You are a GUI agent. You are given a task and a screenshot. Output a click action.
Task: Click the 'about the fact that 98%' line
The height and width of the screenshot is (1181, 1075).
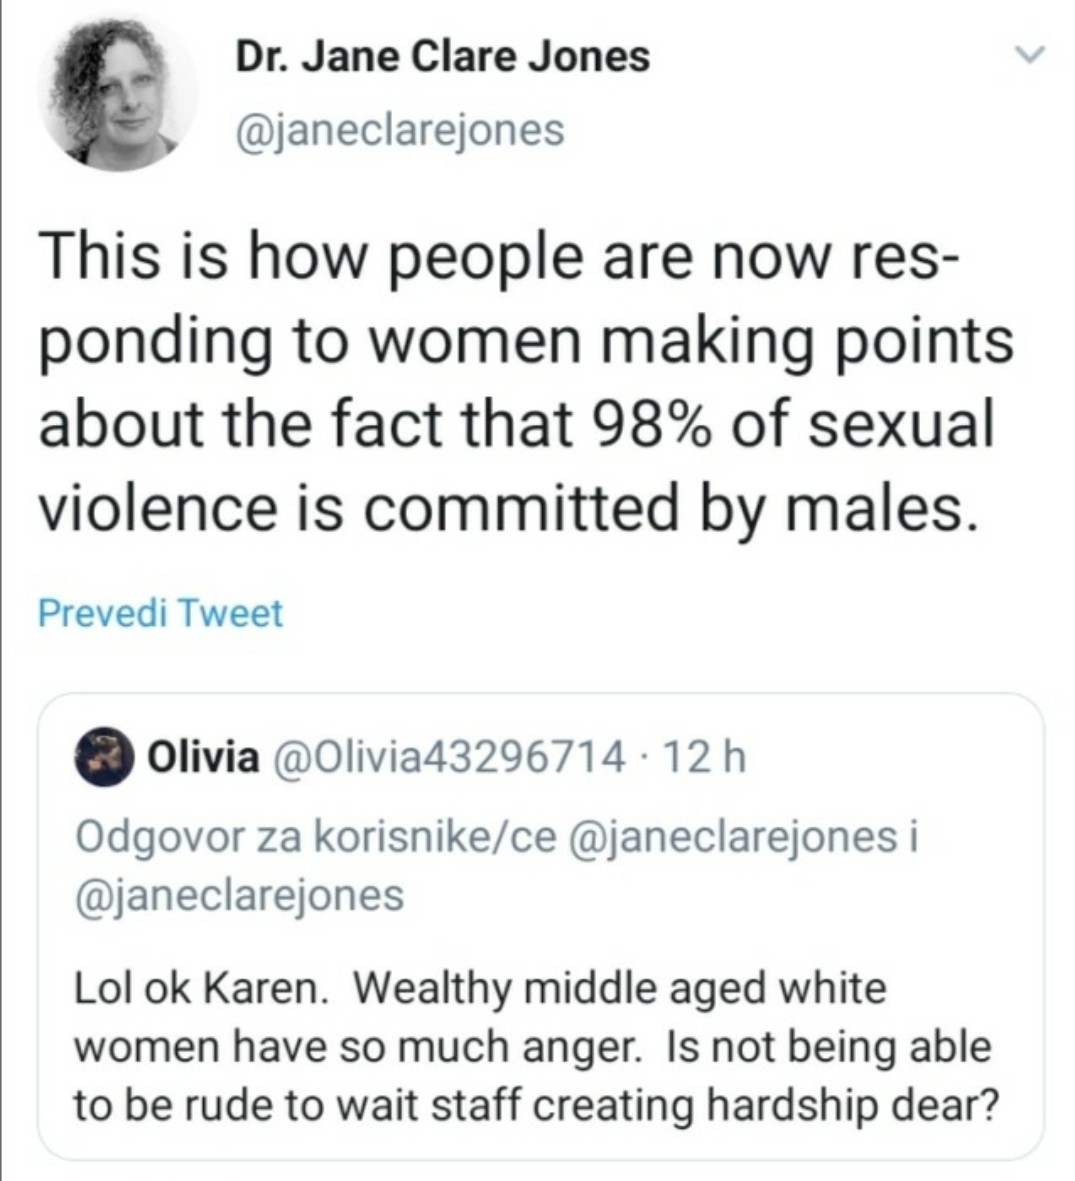pyautogui.click(x=516, y=424)
